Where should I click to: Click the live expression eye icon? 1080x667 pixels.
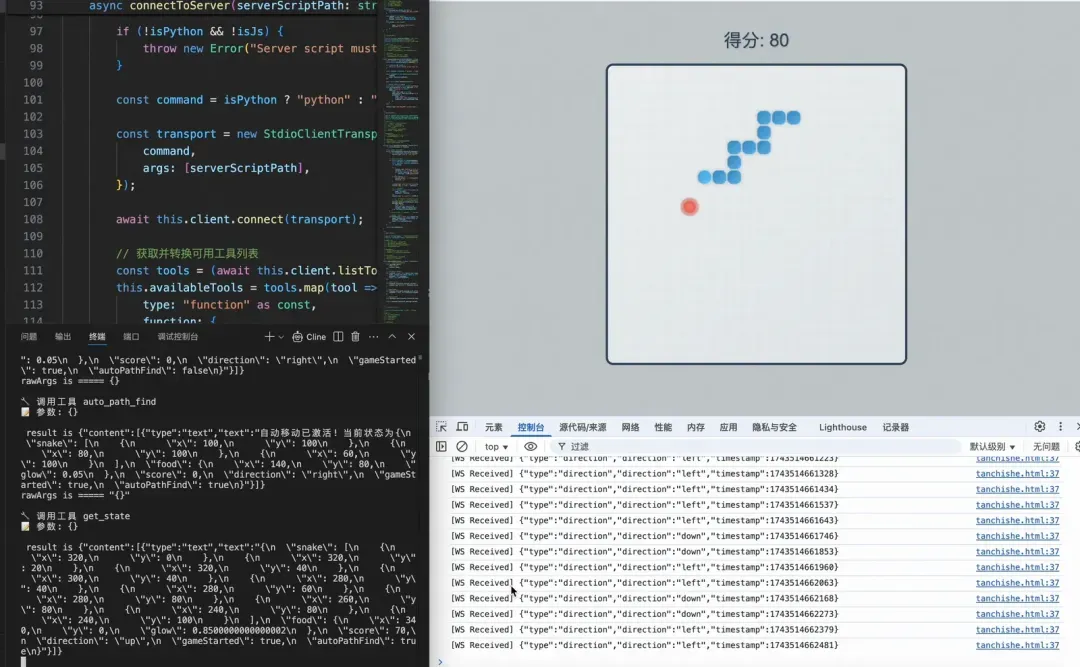point(530,447)
